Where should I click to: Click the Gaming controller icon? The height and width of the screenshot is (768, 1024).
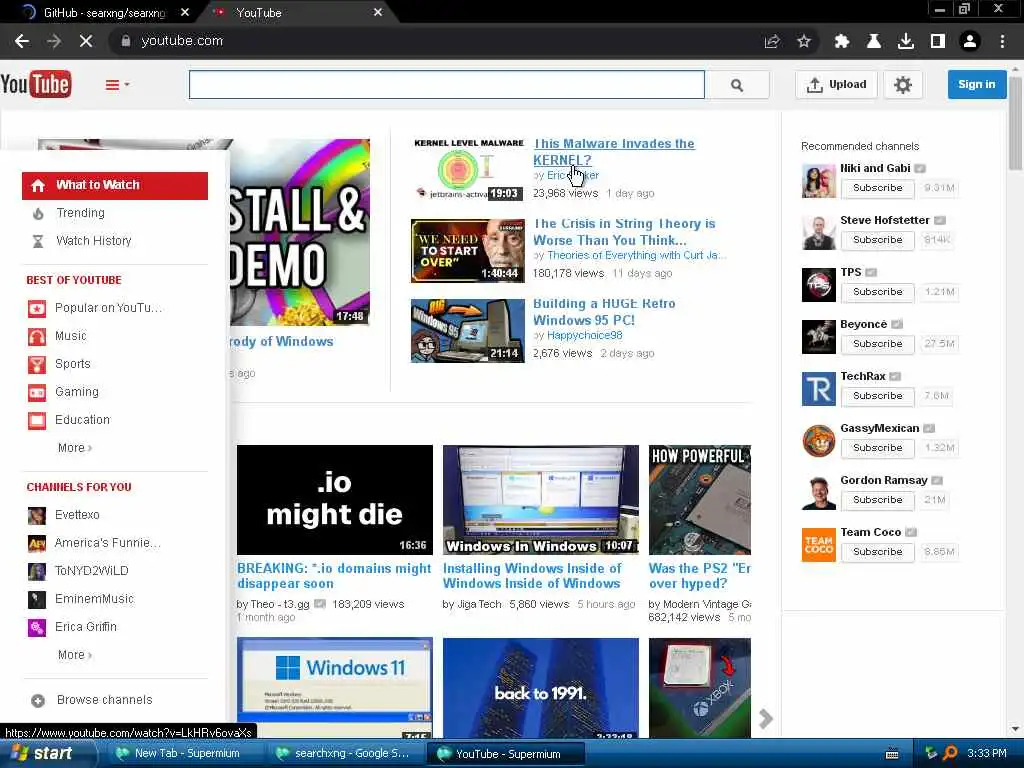pyautogui.click(x=37, y=392)
